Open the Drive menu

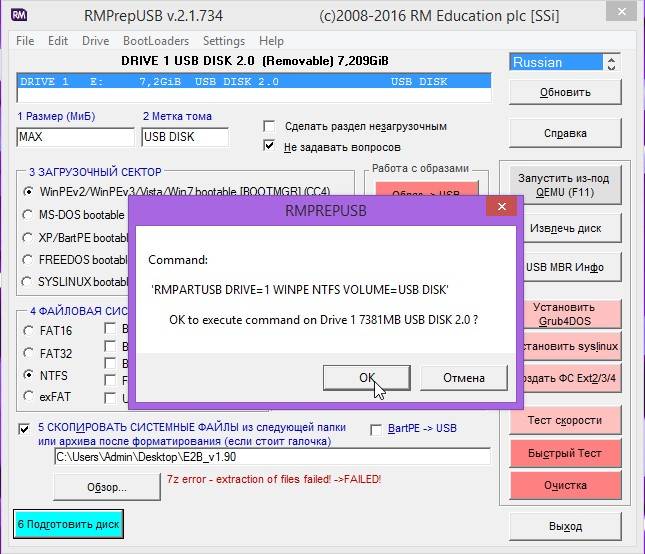pos(95,41)
